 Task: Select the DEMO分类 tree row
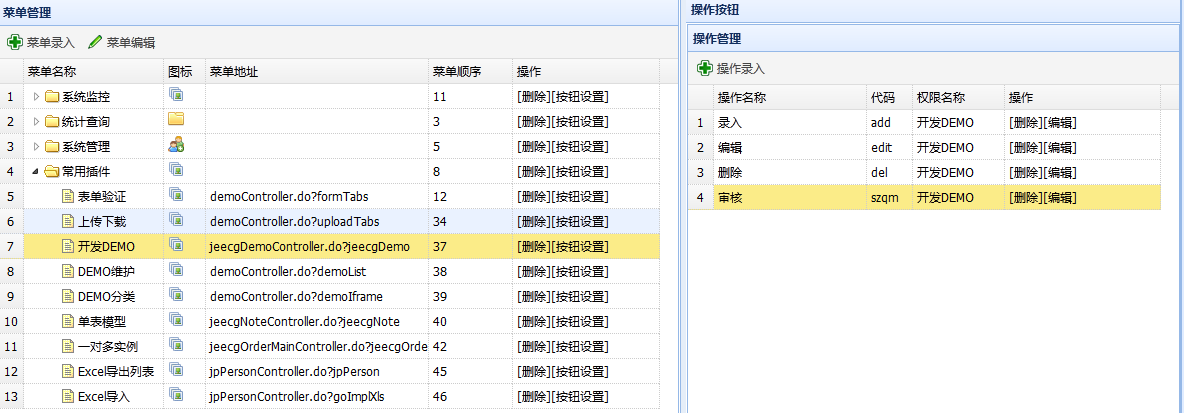[330, 297]
